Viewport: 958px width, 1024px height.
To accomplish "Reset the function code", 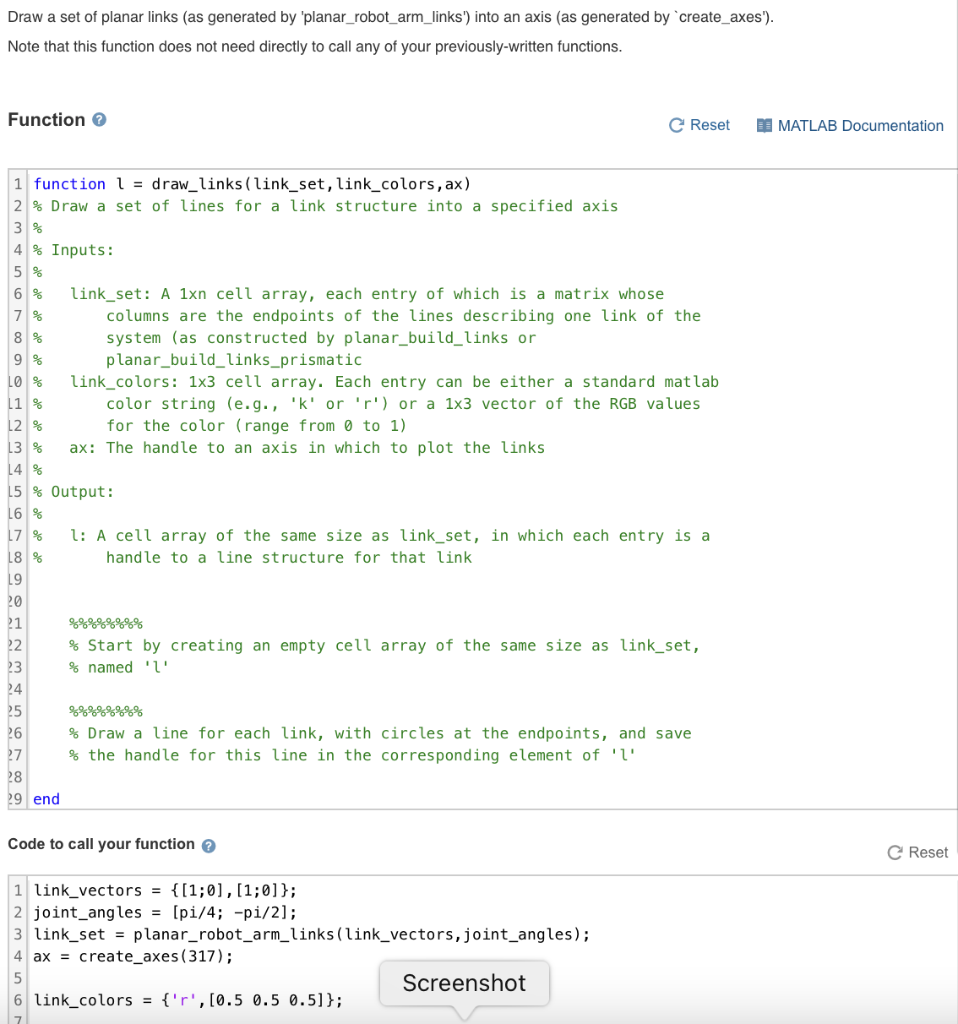I will (x=699, y=125).
